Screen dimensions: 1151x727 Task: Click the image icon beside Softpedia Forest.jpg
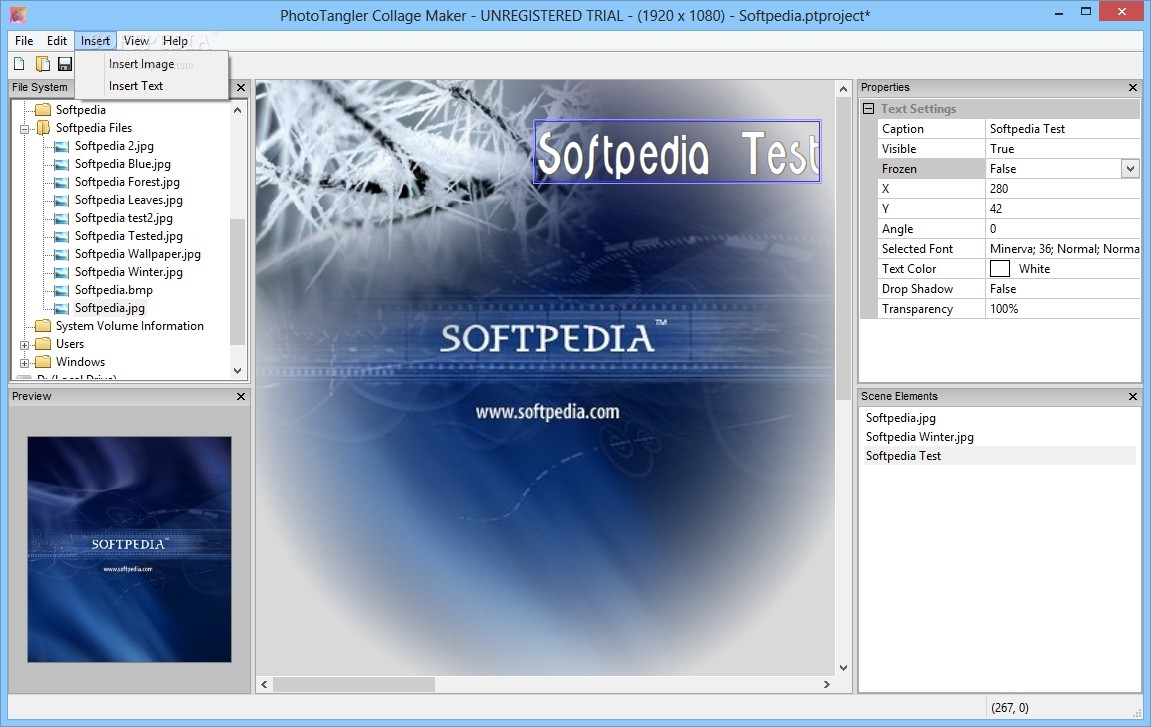[62, 182]
